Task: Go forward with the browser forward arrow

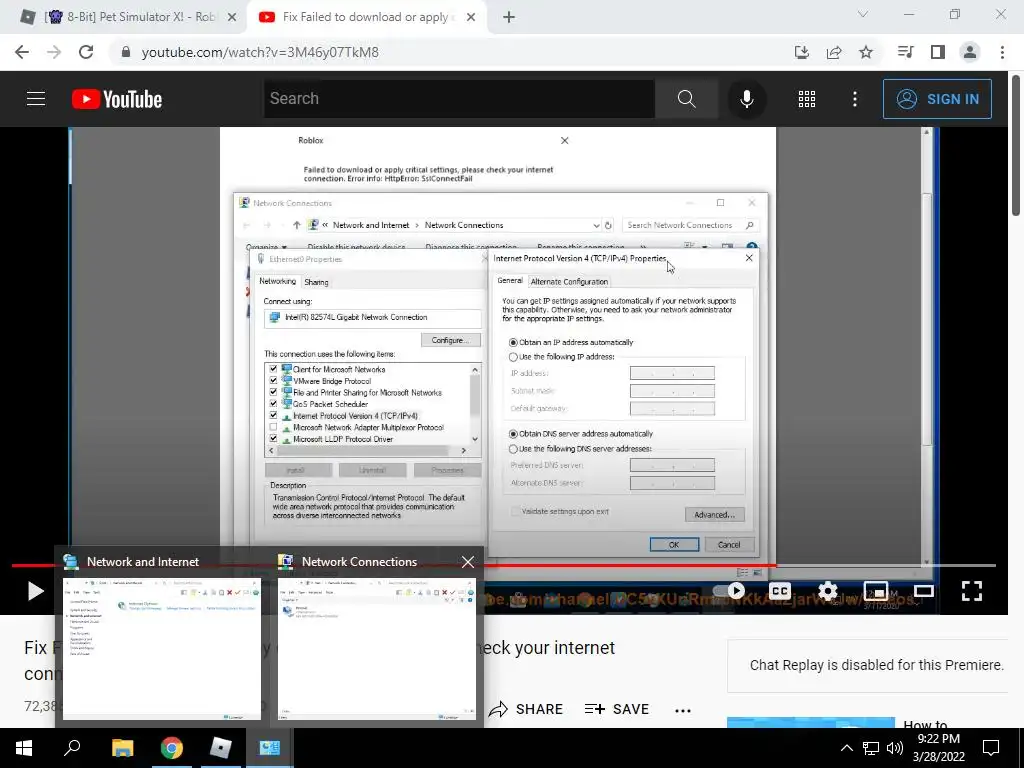Action: pos(54,52)
